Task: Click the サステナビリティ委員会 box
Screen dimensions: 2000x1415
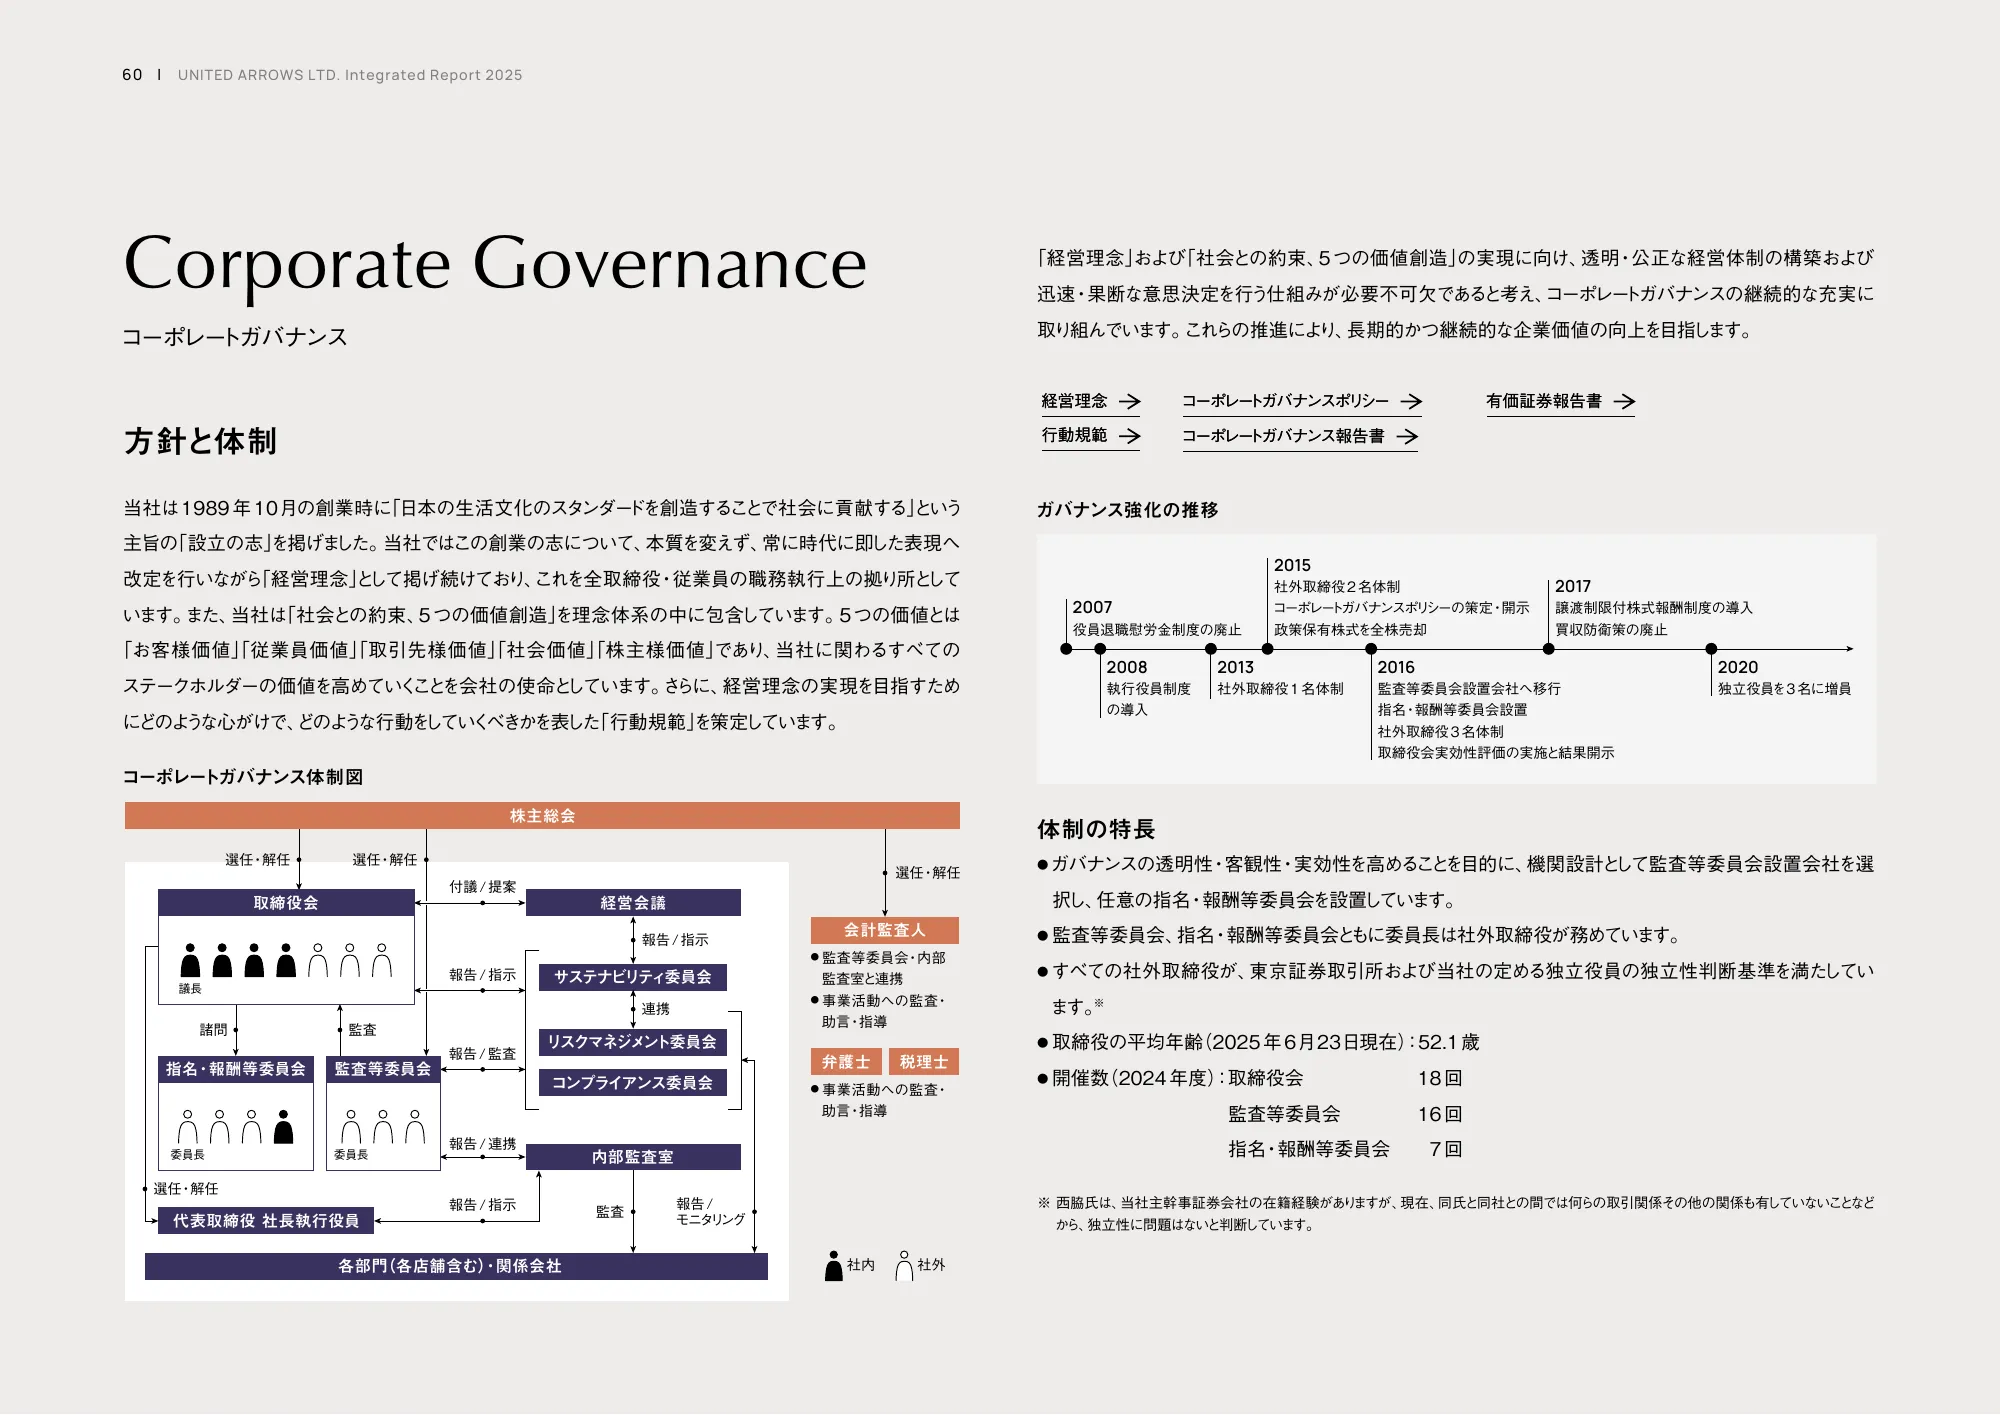Action: pos(632,977)
